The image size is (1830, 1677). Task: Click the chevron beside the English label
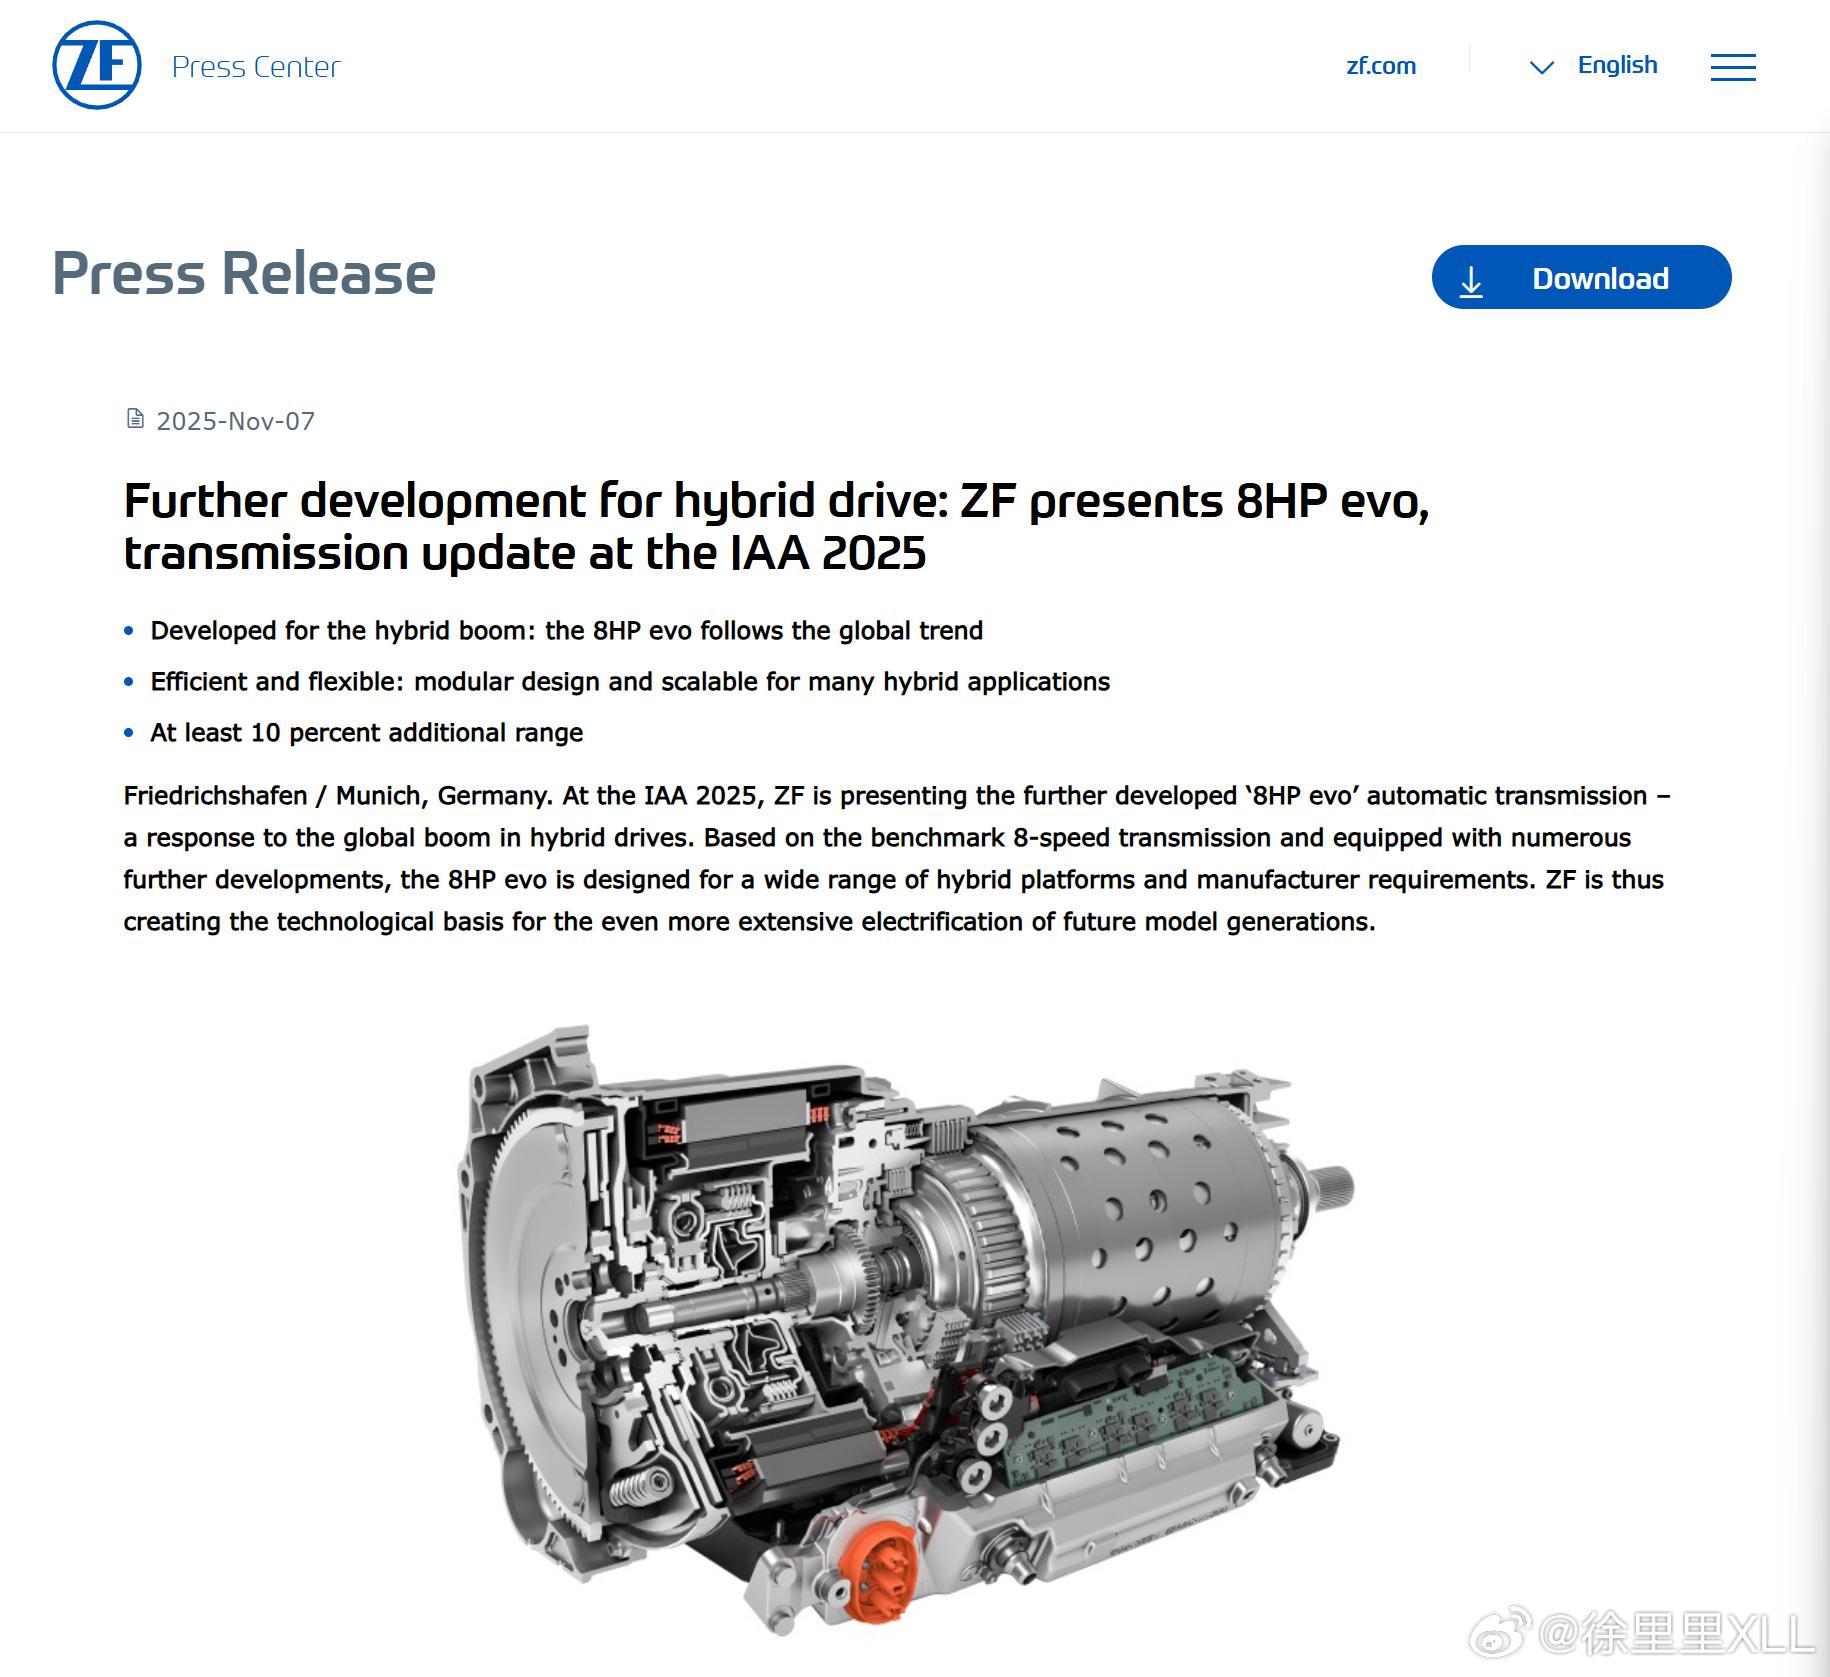[1540, 68]
